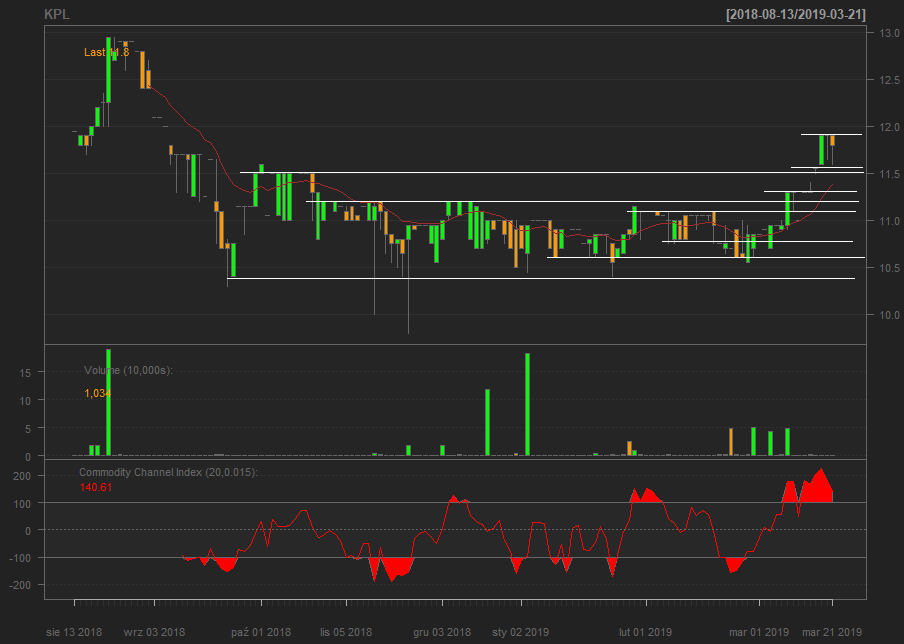Select the red CCI value 140.61
The width and height of the screenshot is (904, 644).
click(x=96, y=488)
